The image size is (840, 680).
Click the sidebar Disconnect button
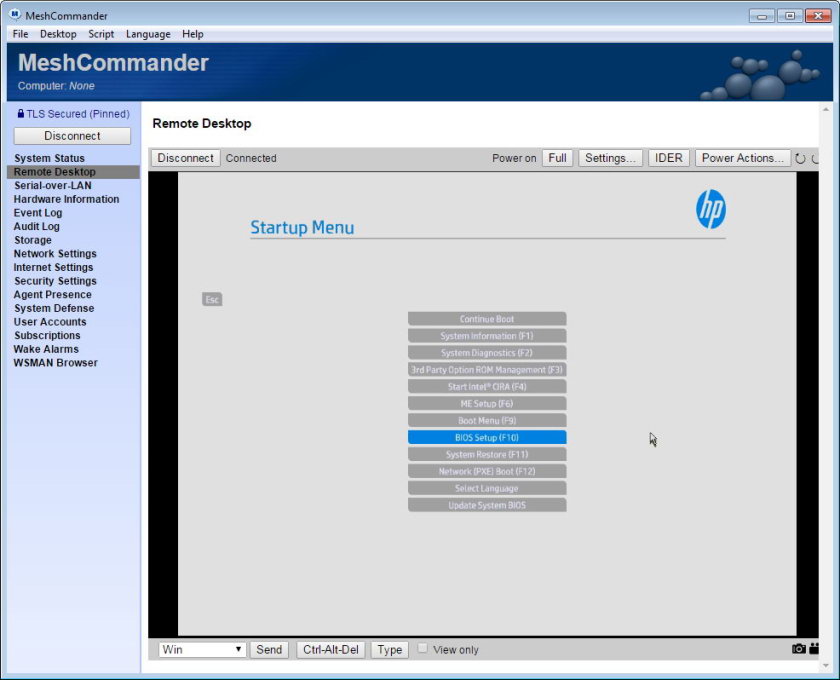[72, 136]
